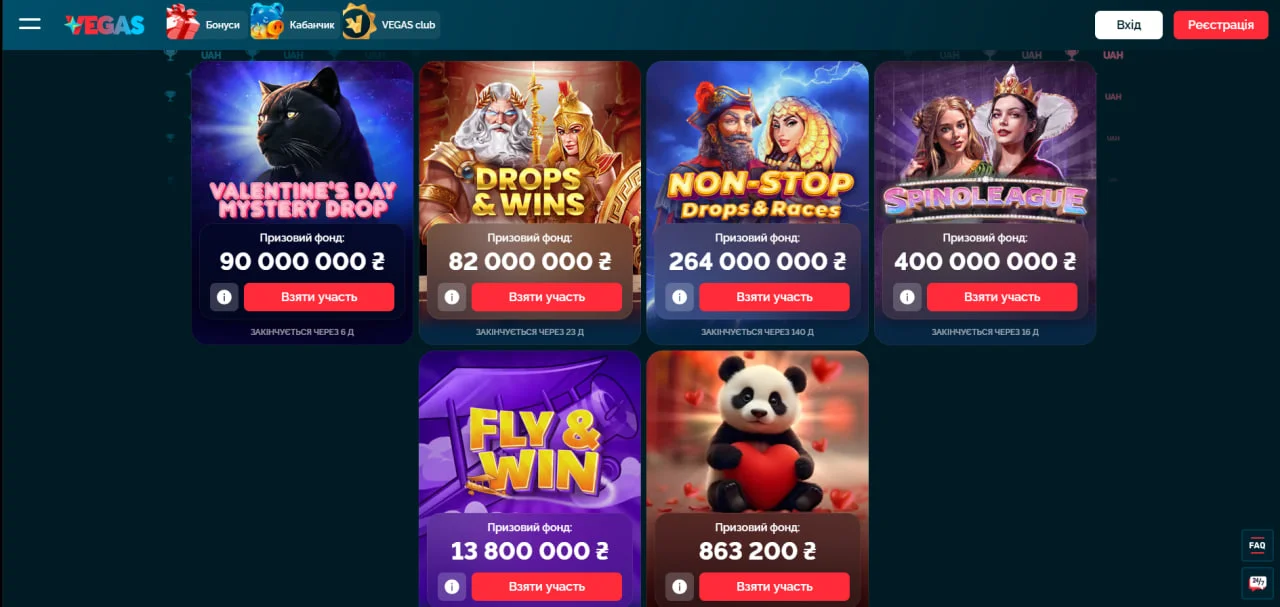The height and width of the screenshot is (607, 1280).
Task: Join Spinoleague via Взяти участь
Action: click(1002, 297)
